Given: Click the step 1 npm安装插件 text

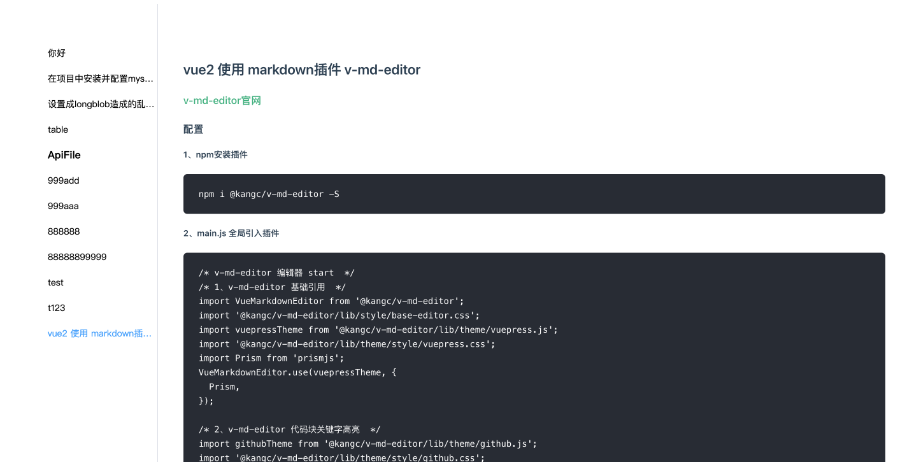Looking at the screenshot, I should pyautogui.click(x=215, y=155).
